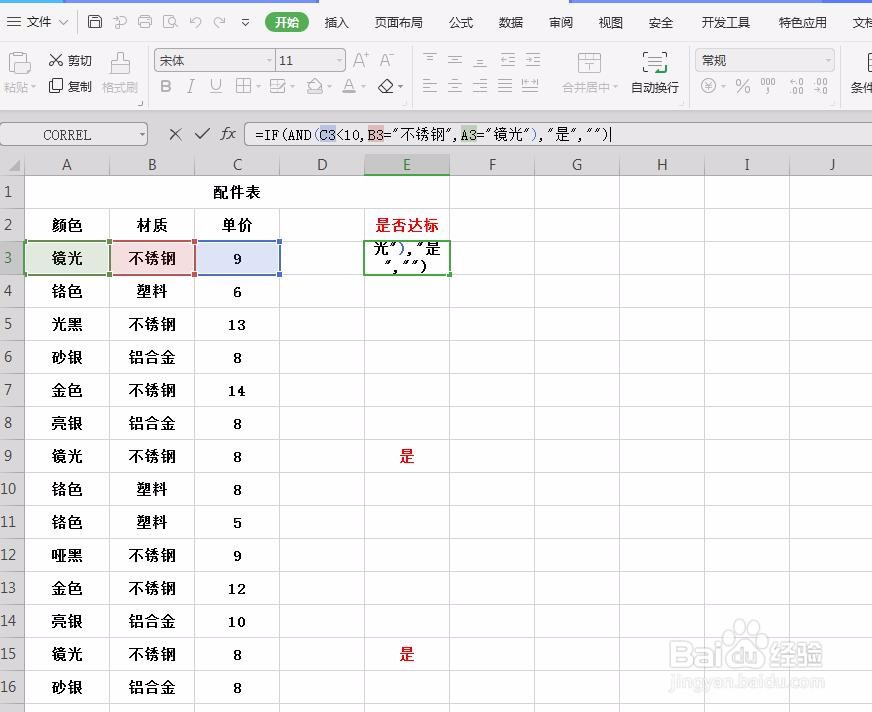Open the 文件 menu
This screenshot has width=872, height=712.
point(37,21)
